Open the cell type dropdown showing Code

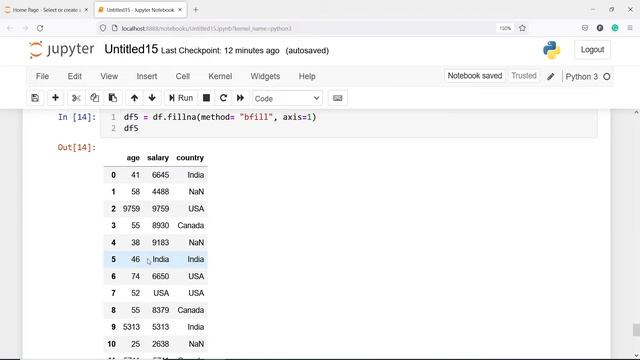(x=287, y=98)
